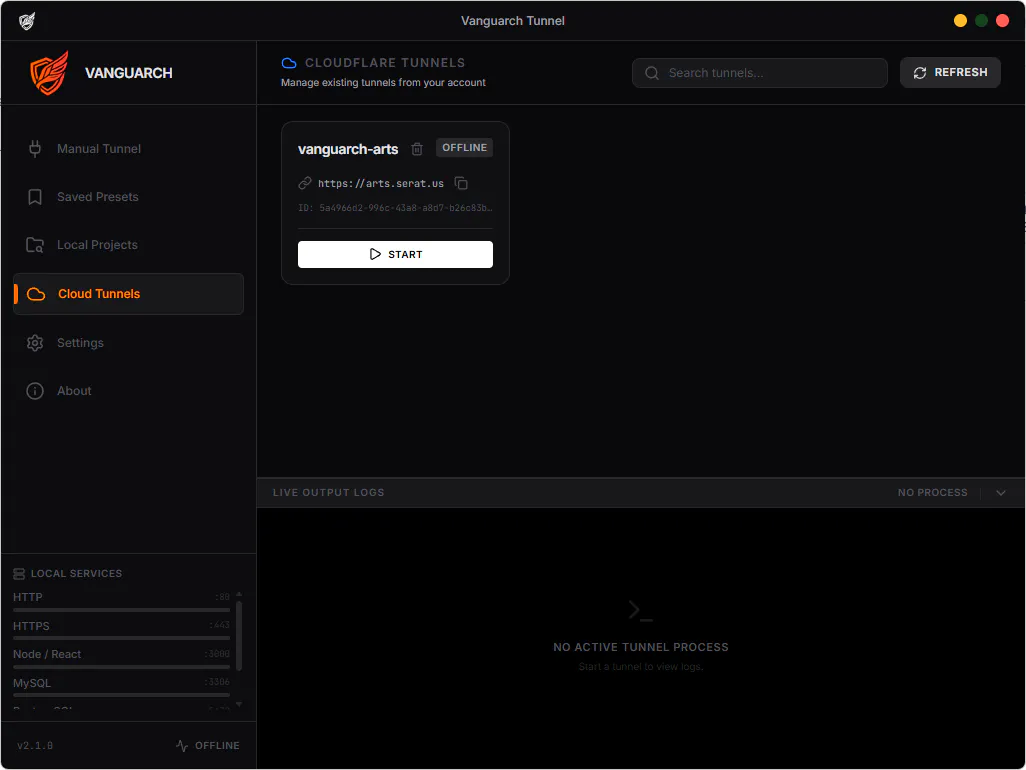Open the https://arts.serat.us link

click(x=381, y=184)
